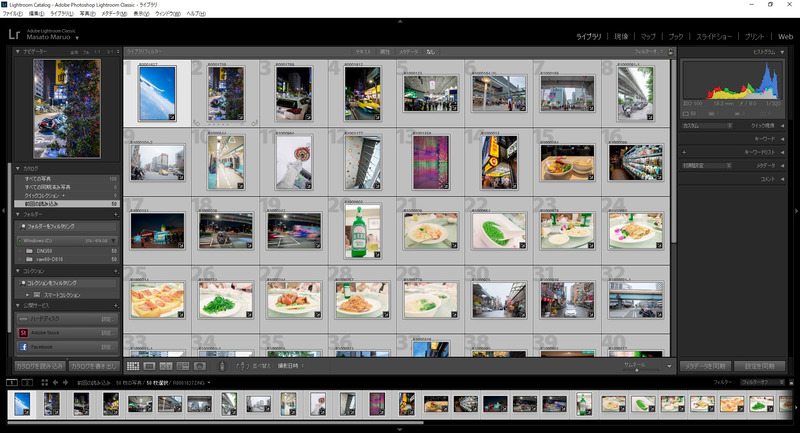Select the テキスト filter in Library Filter
This screenshot has width=800, height=433.
tap(363, 52)
